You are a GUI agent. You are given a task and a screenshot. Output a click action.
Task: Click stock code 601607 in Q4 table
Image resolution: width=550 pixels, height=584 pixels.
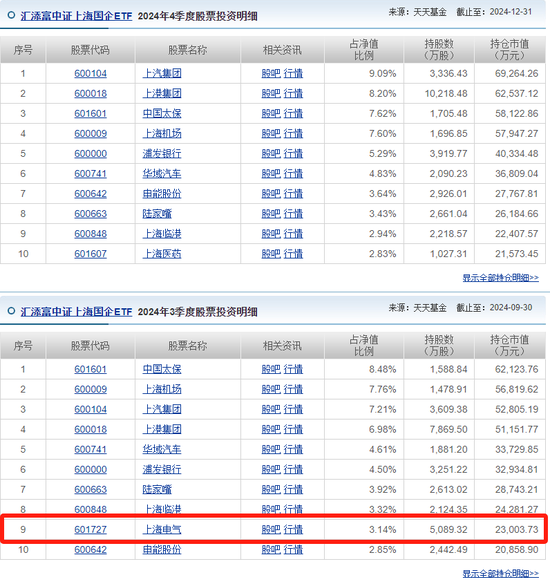tap(90, 254)
